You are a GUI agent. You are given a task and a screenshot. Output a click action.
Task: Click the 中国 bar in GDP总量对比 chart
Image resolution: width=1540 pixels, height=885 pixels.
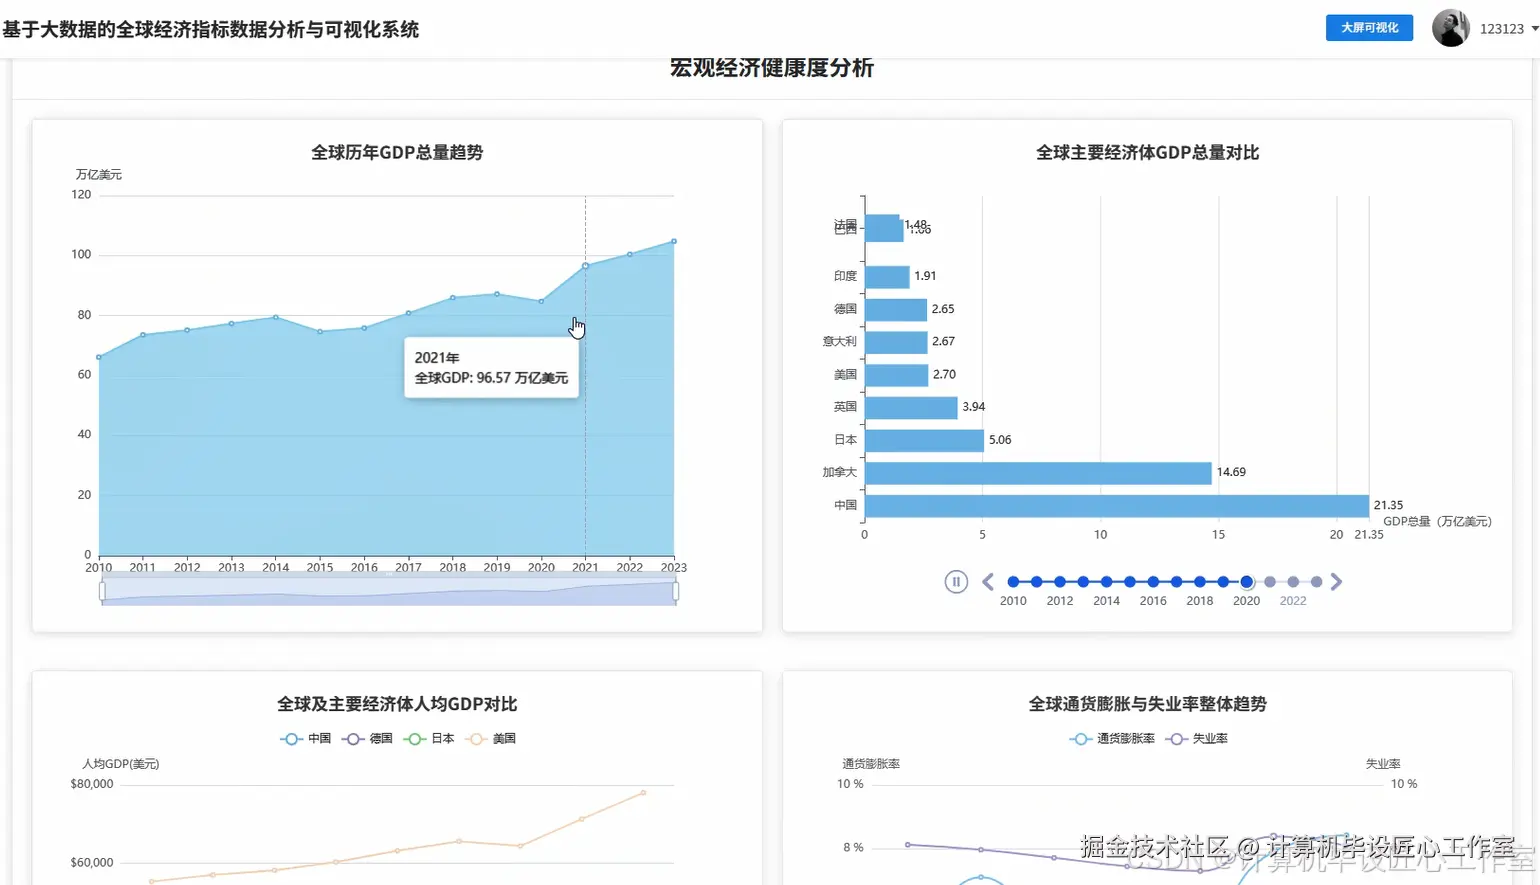pyautogui.click(x=1115, y=505)
